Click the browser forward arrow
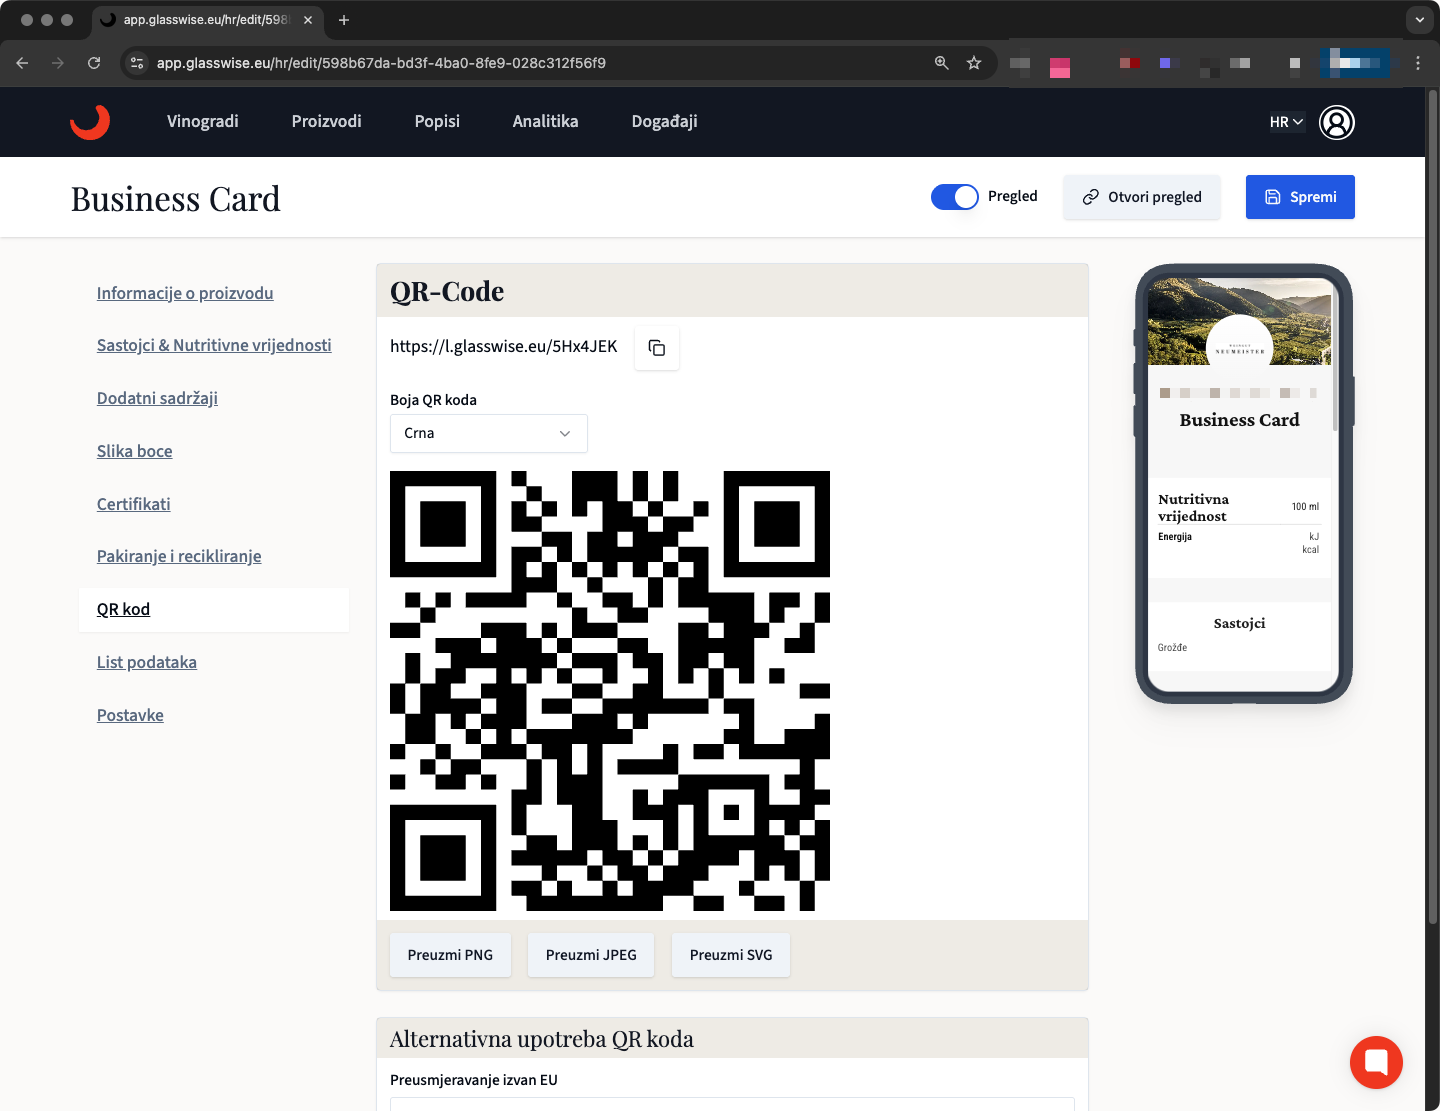1440x1111 pixels. pos(58,63)
